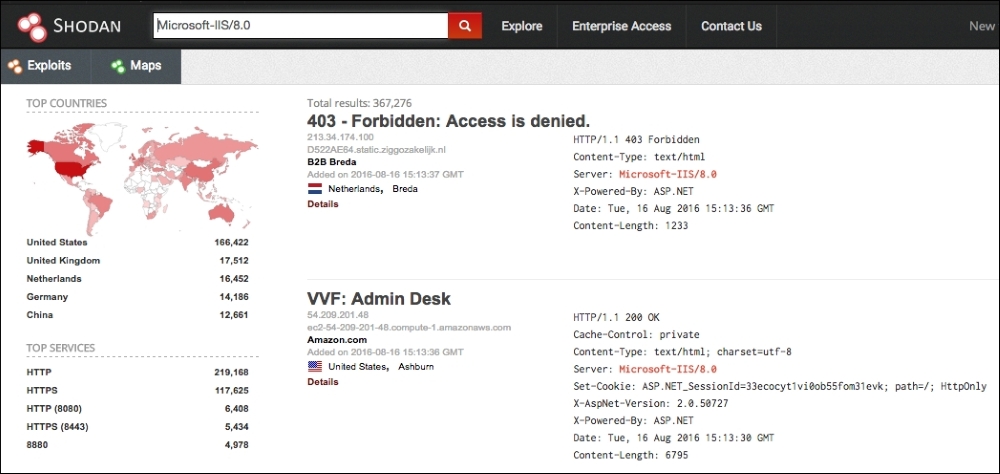Click the Breda city link
Viewport: 1000px width, 474px height.
405,189
